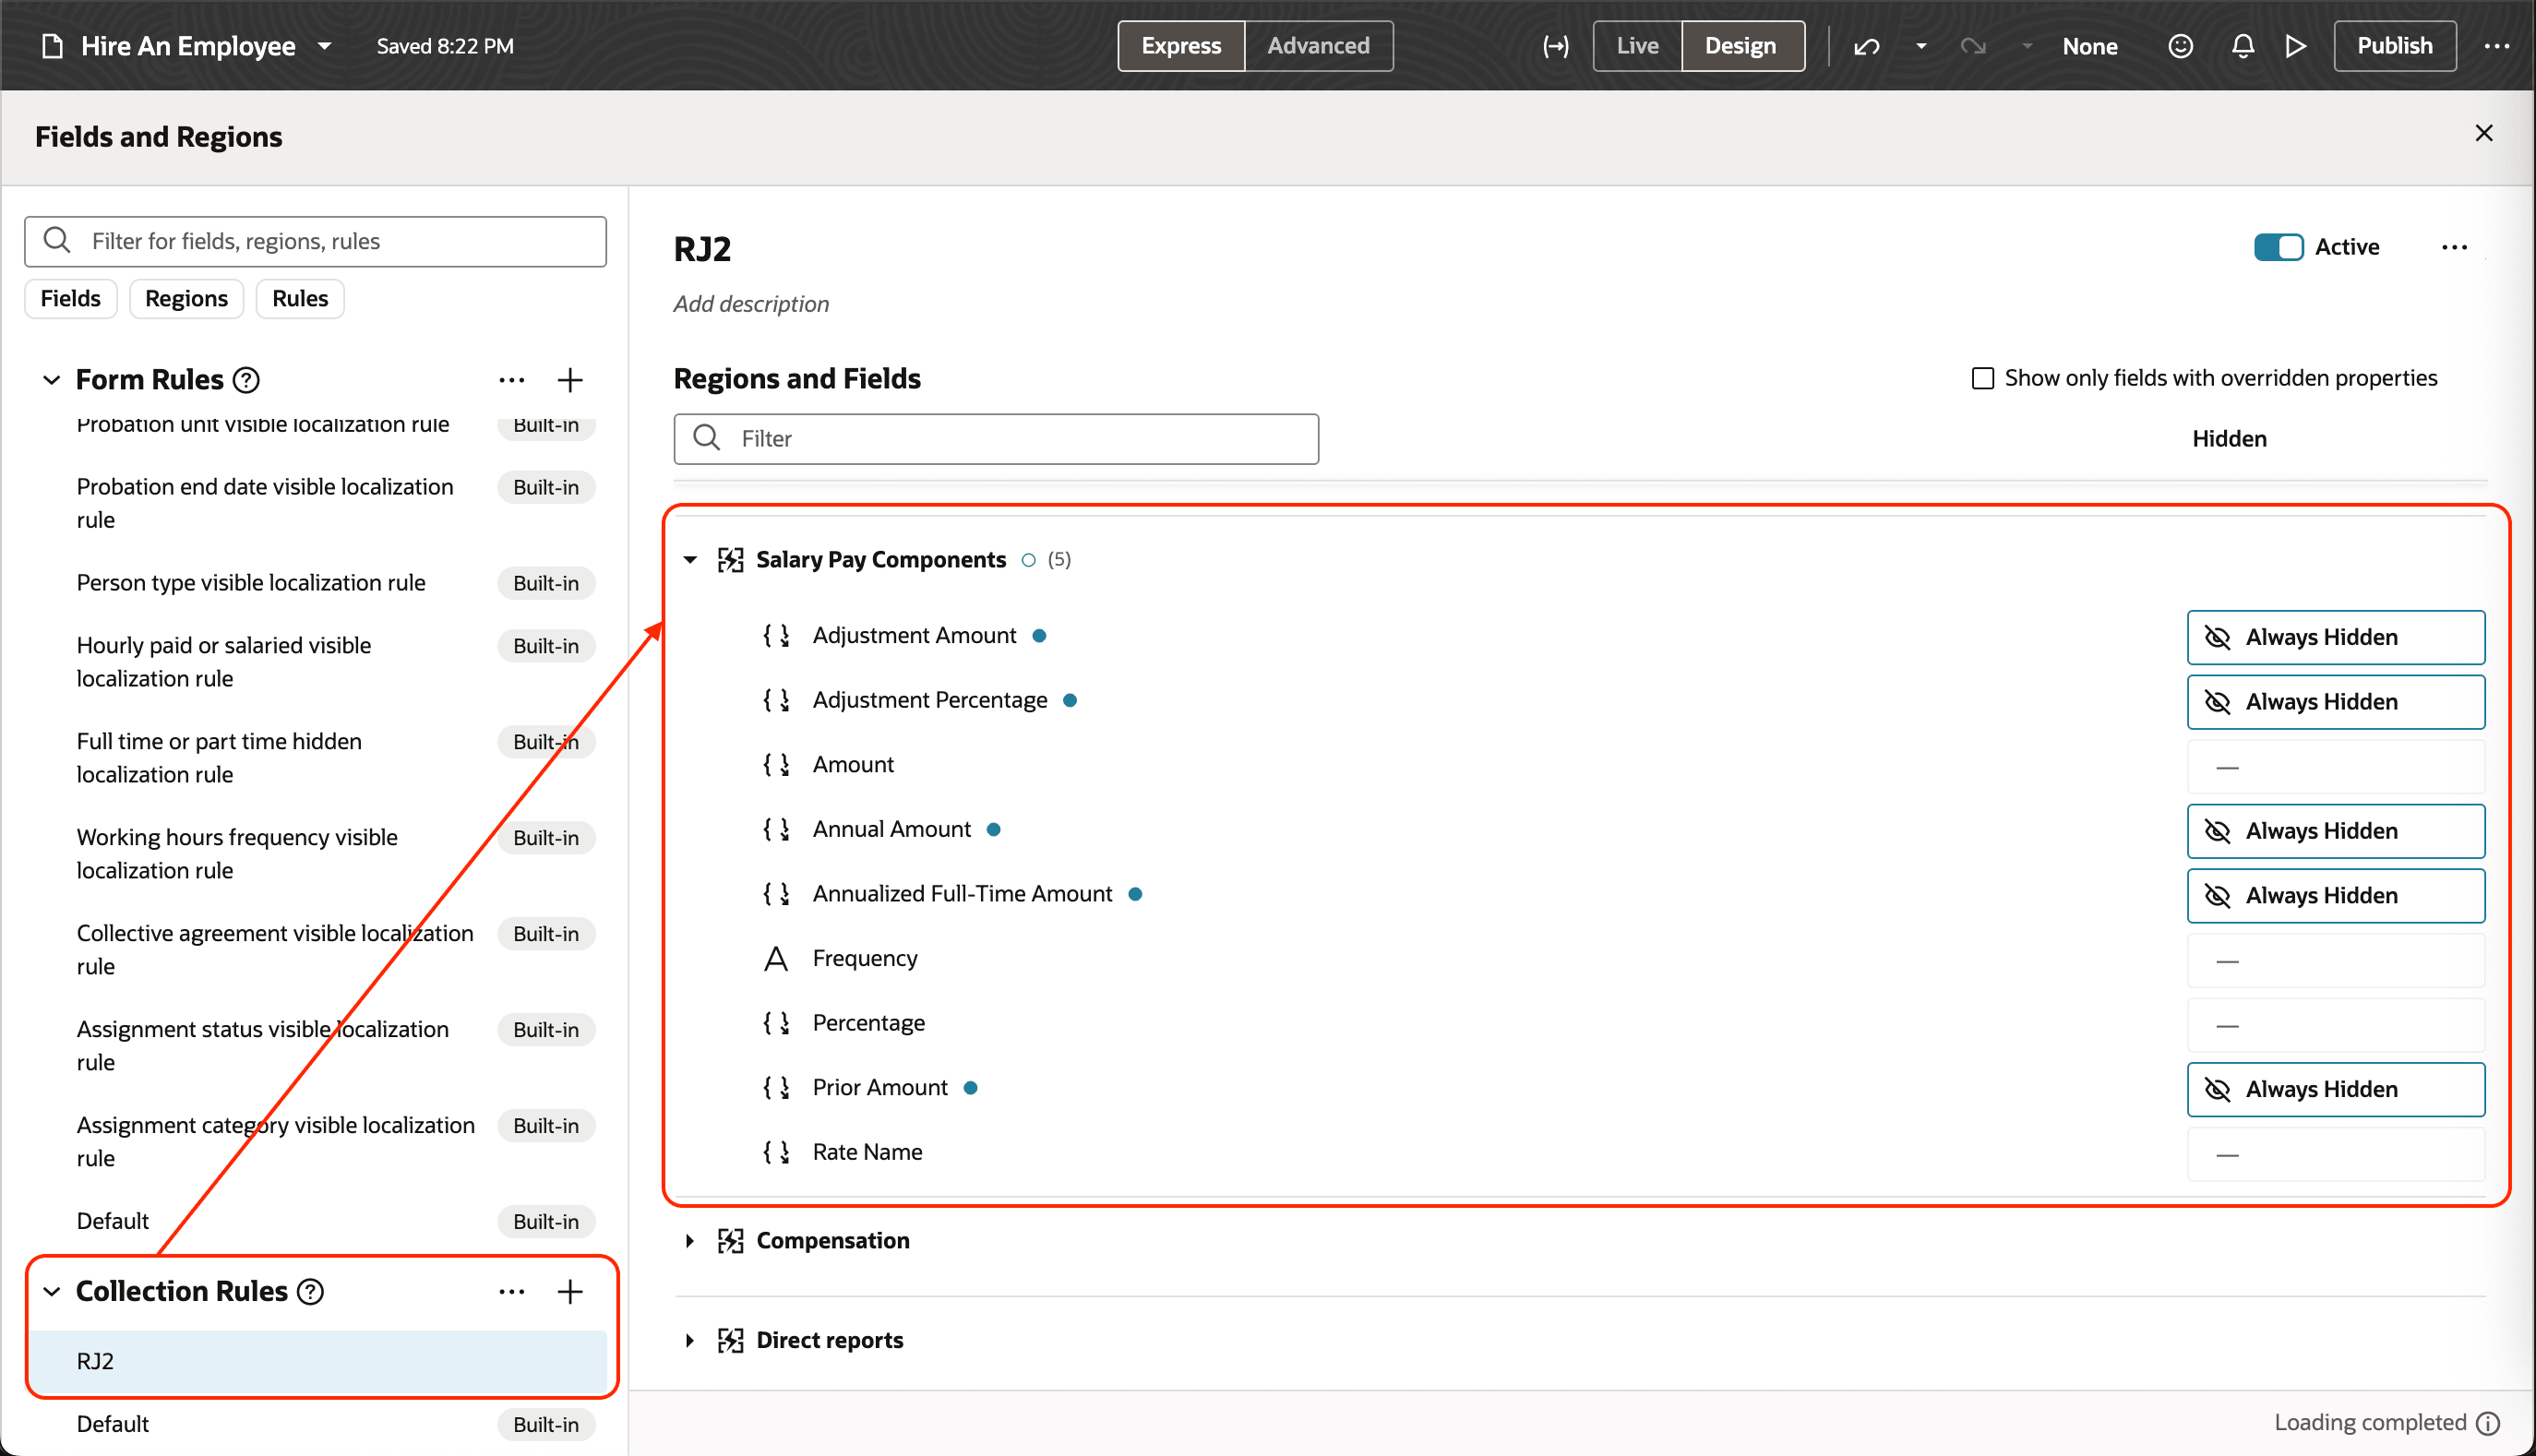Screen dimensions: 2536x1456
Task: Click the play/preview icon near Publish
Action: [2296, 46]
